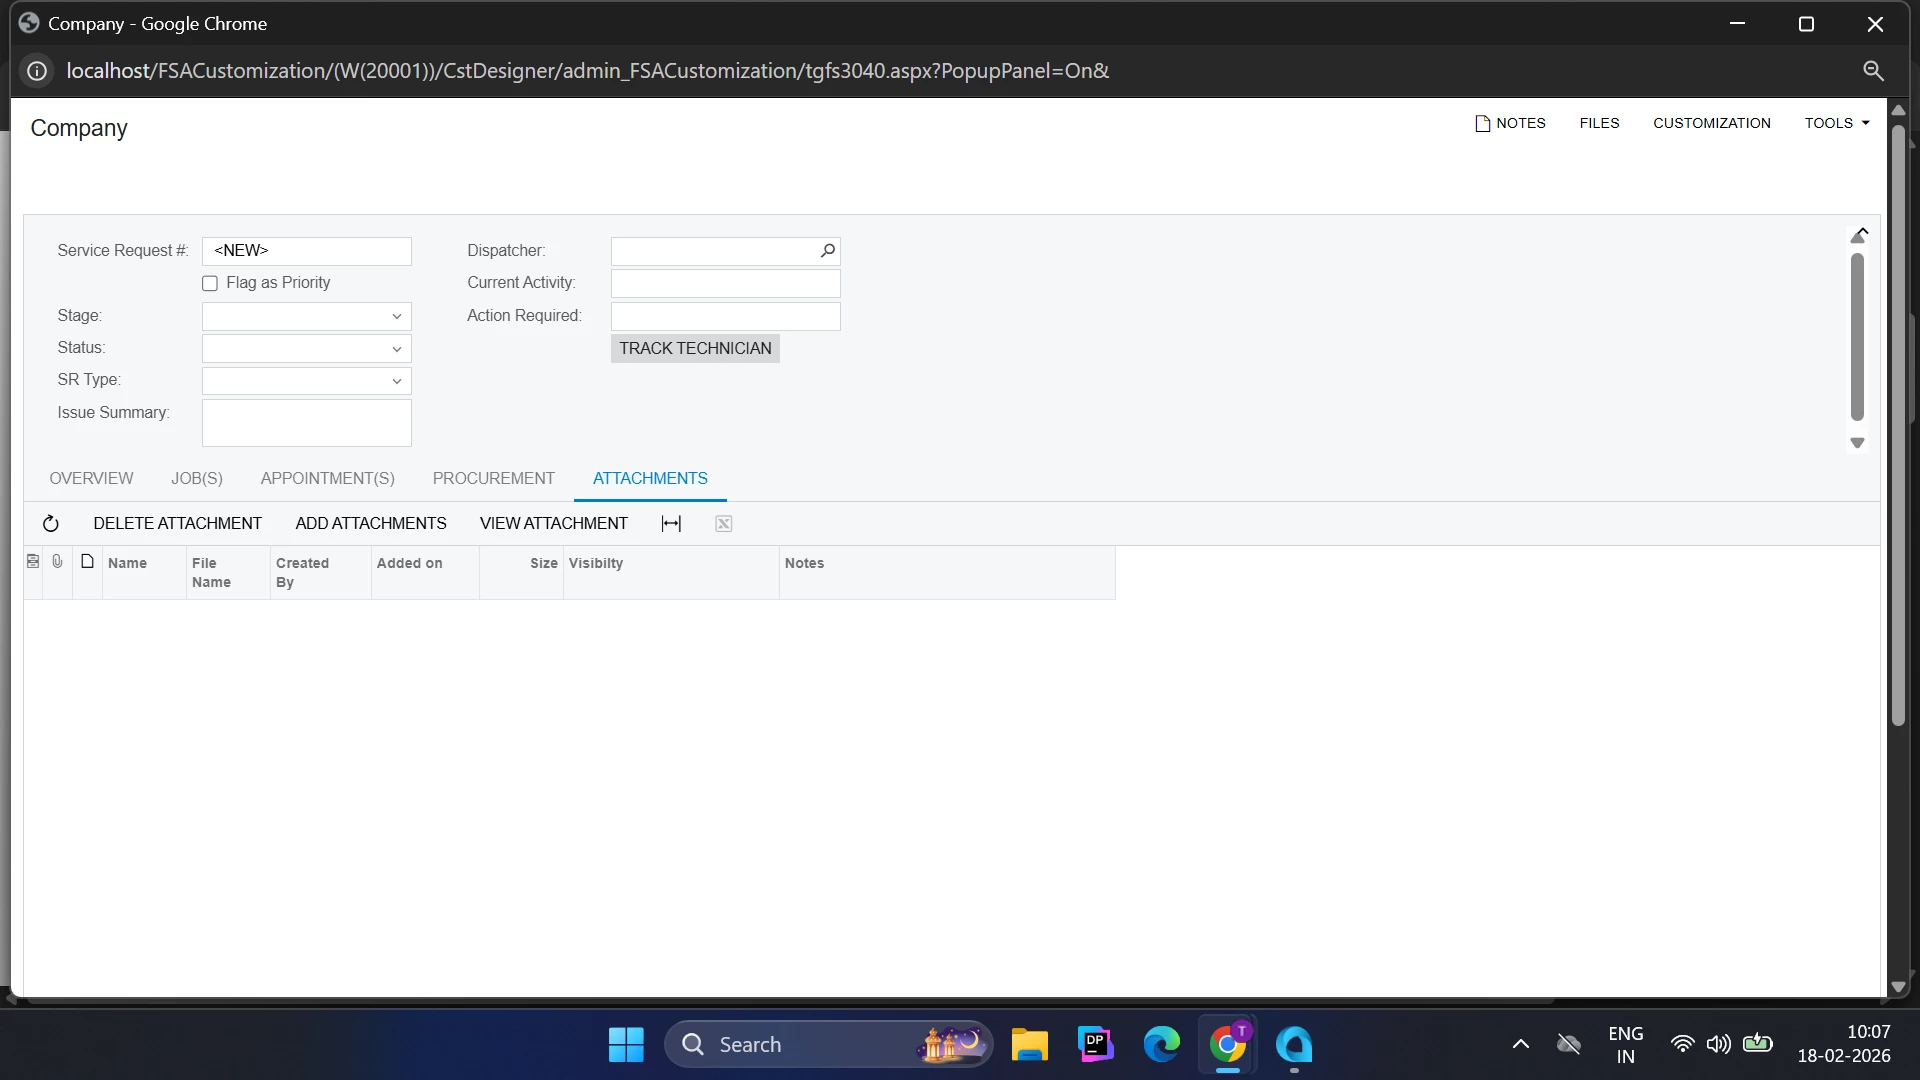1920x1080 pixels.
Task: Open the Overview tab
Action: (91, 479)
